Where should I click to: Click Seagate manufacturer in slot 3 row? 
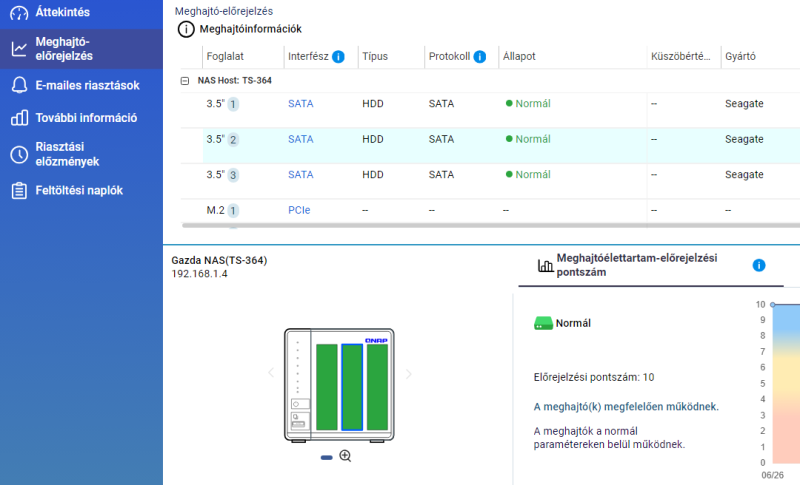[x=744, y=174]
